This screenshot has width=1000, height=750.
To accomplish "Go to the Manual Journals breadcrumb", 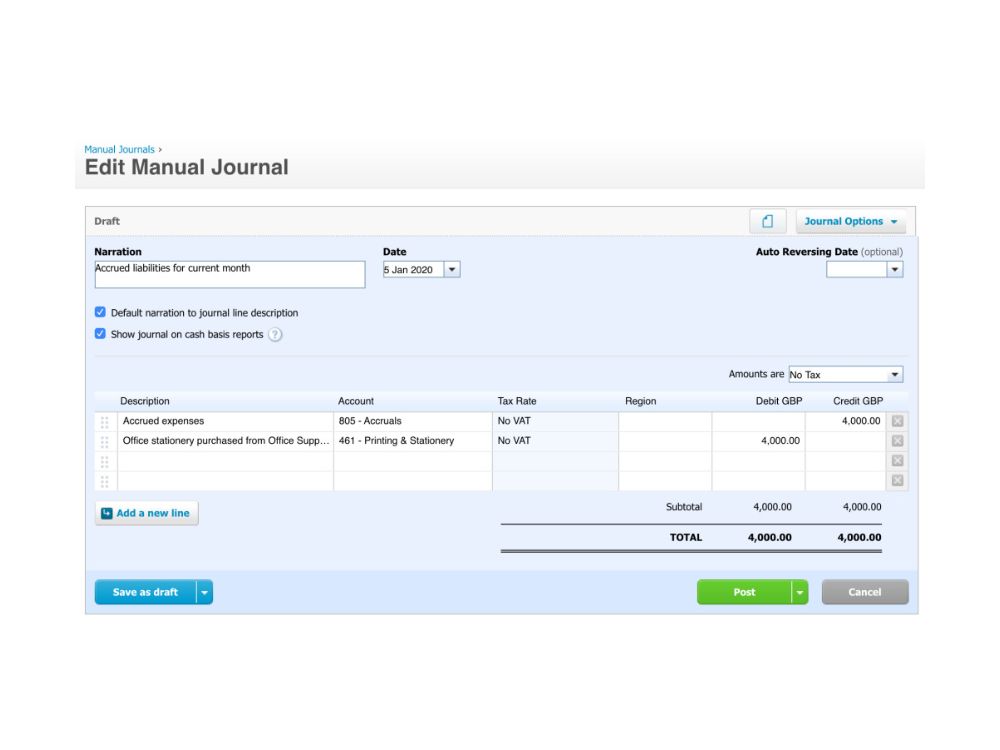I will coord(119,149).
